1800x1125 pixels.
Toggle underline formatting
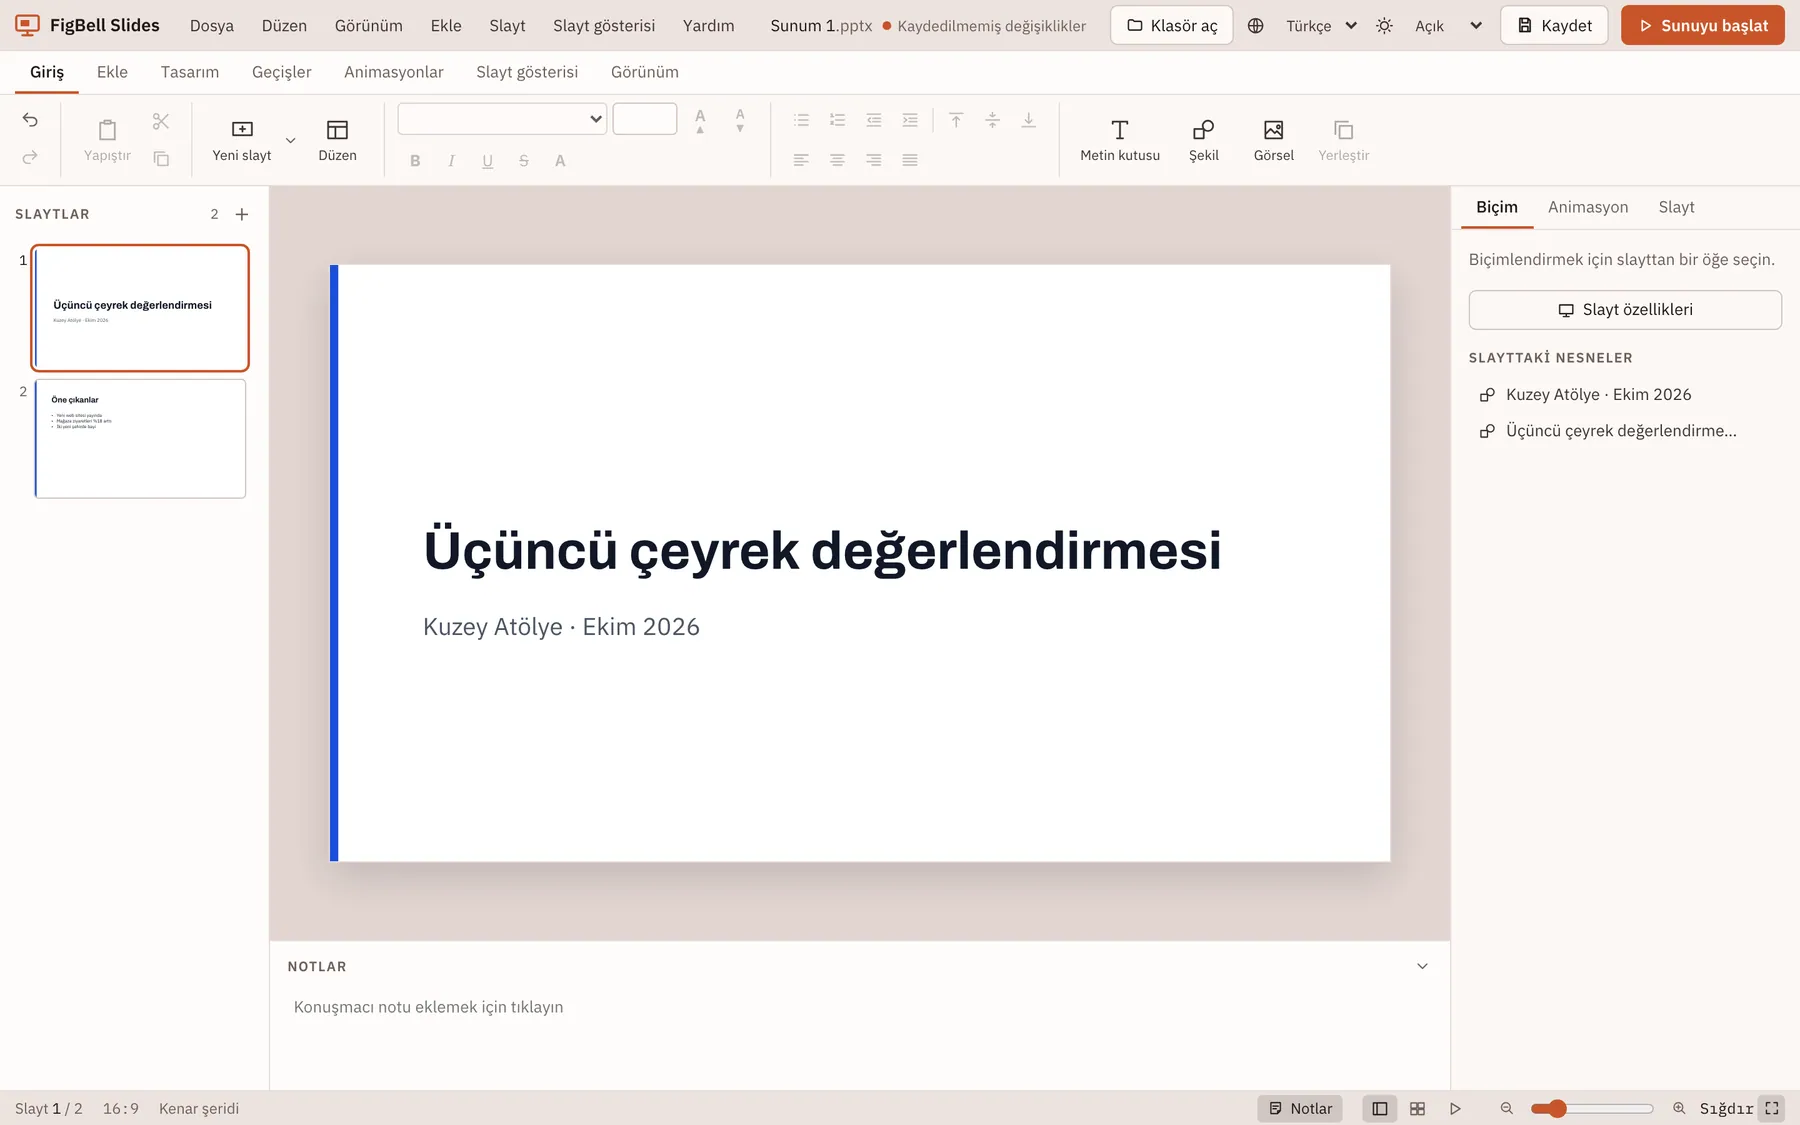tap(487, 160)
